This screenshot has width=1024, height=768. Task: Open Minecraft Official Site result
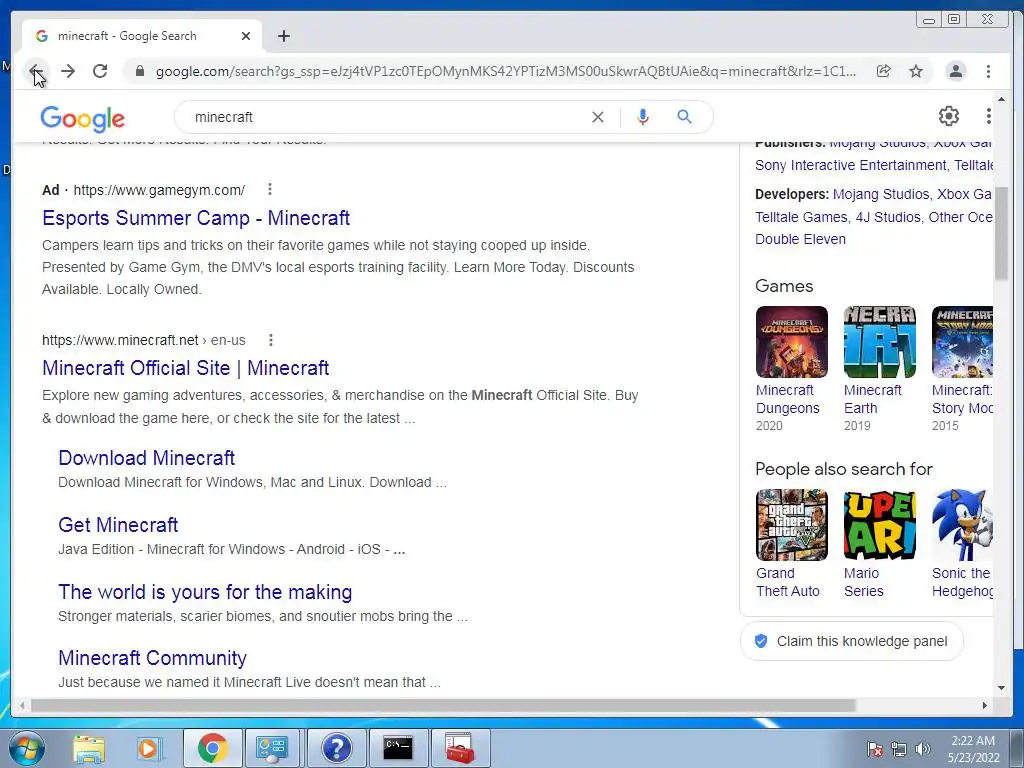click(x=185, y=368)
